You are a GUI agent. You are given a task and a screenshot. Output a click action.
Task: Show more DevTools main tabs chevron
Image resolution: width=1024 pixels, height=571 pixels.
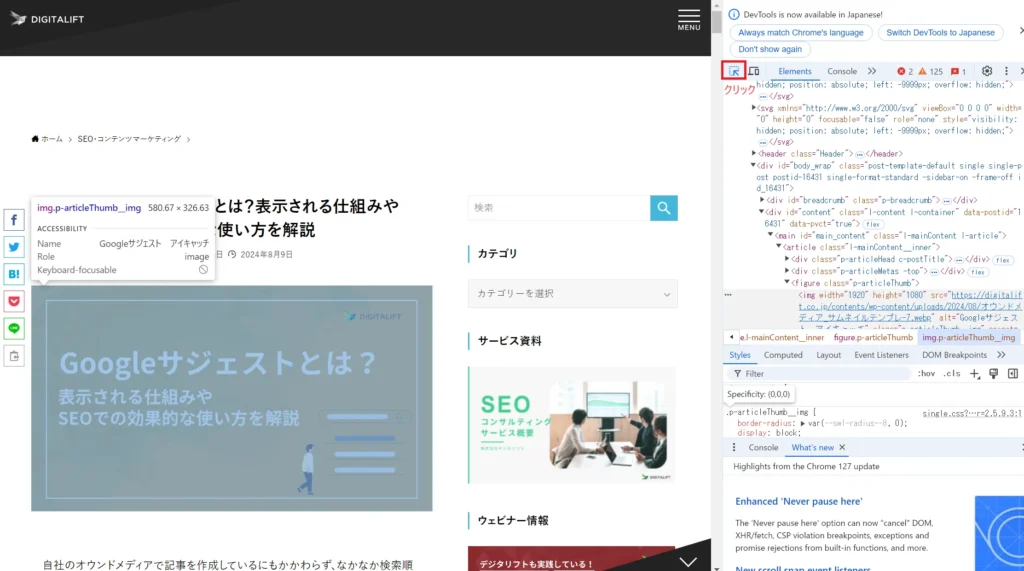(872, 71)
